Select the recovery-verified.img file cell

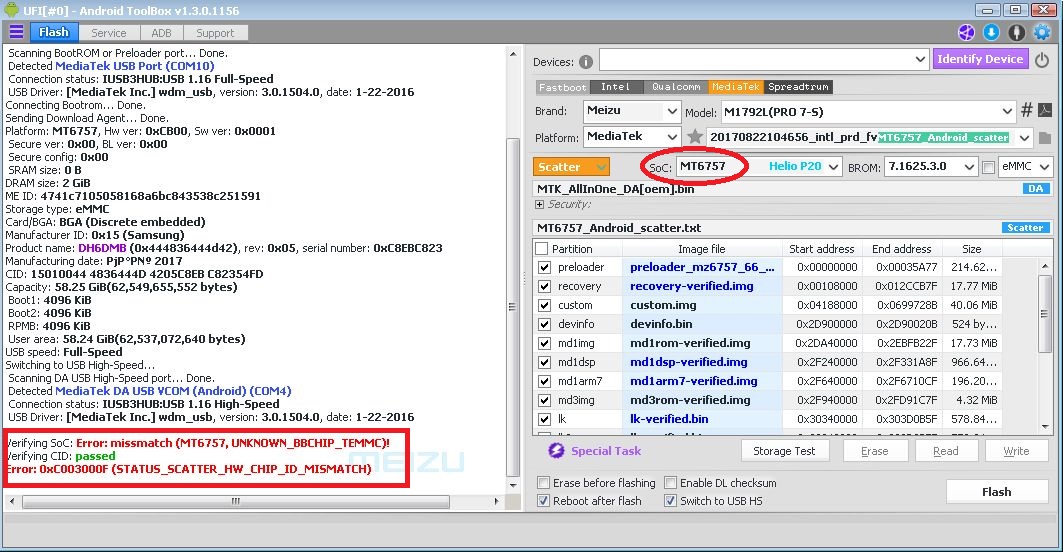click(x=702, y=286)
